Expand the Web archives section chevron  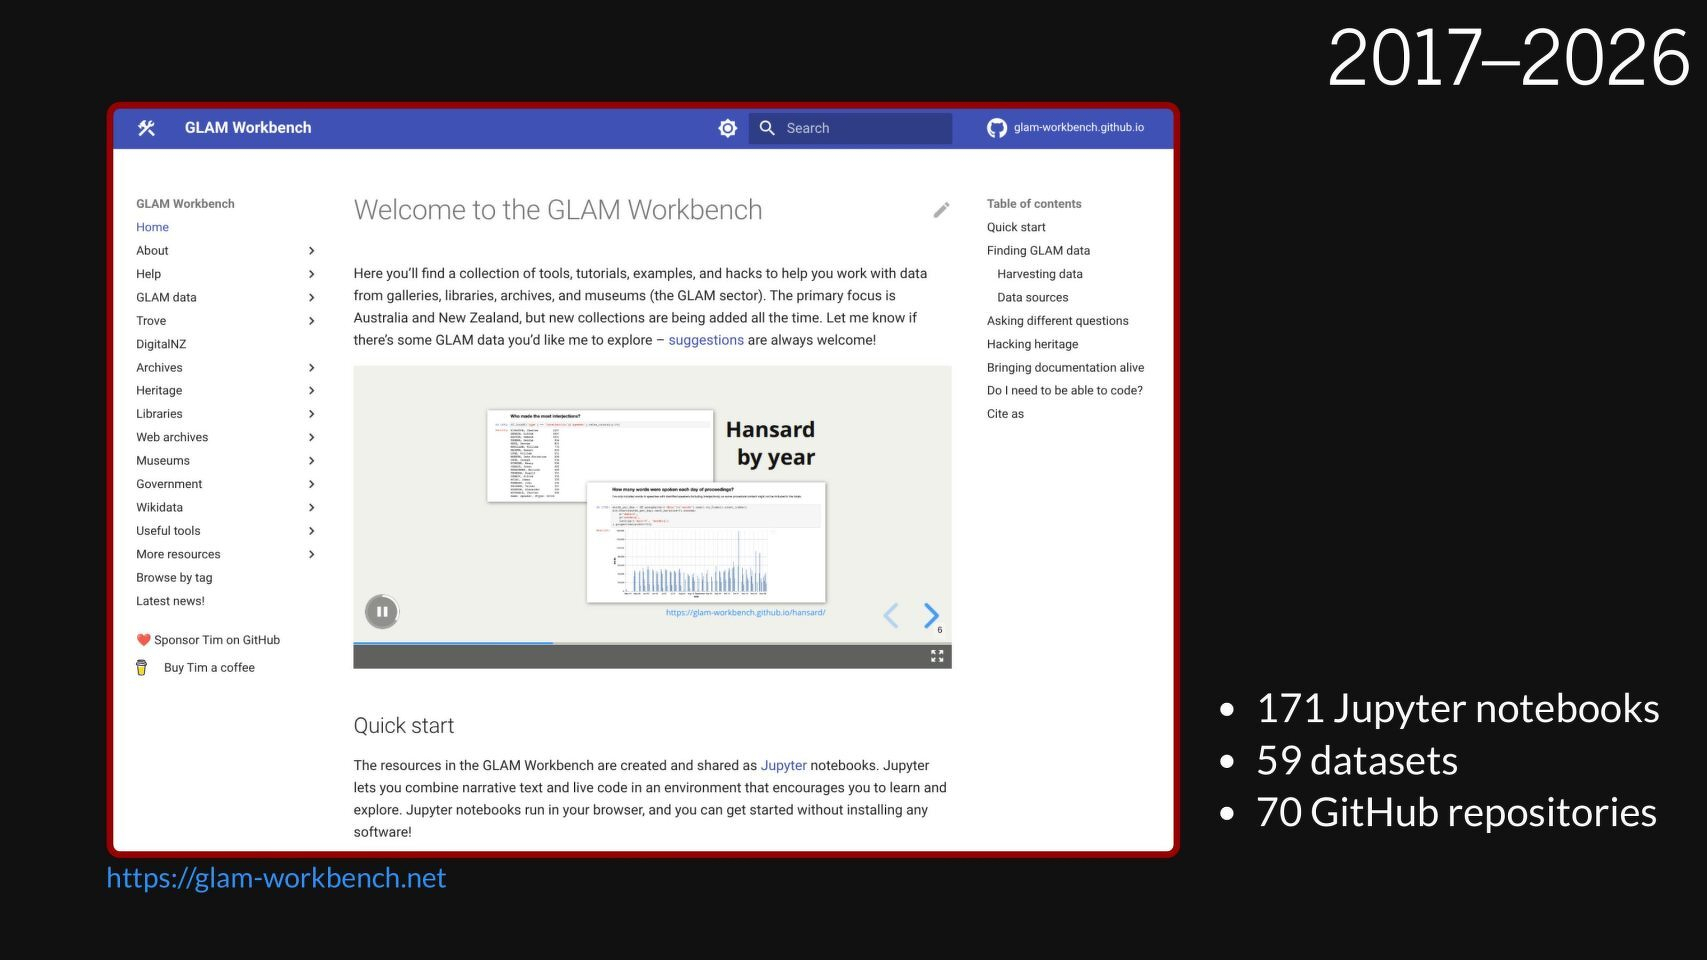(x=312, y=437)
